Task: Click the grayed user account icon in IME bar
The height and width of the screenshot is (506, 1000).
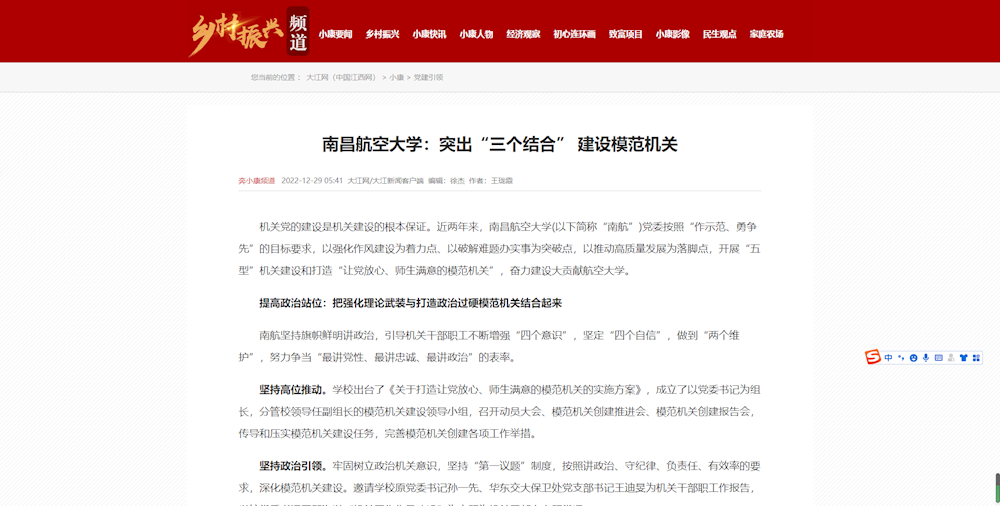Action: [x=951, y=358]
